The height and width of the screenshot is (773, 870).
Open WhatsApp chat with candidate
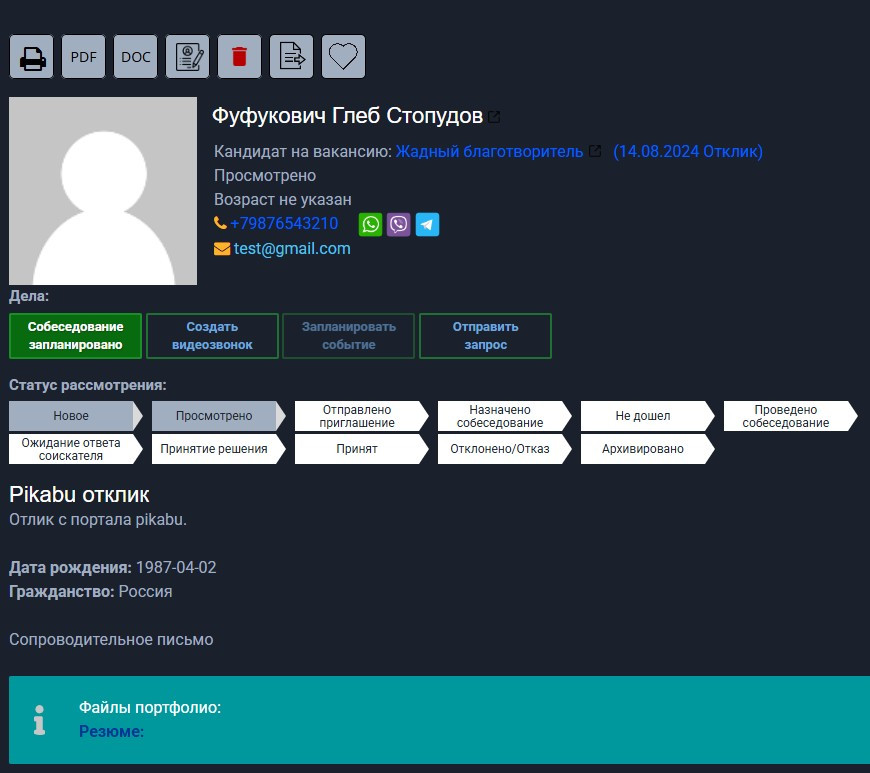point(371,224)
